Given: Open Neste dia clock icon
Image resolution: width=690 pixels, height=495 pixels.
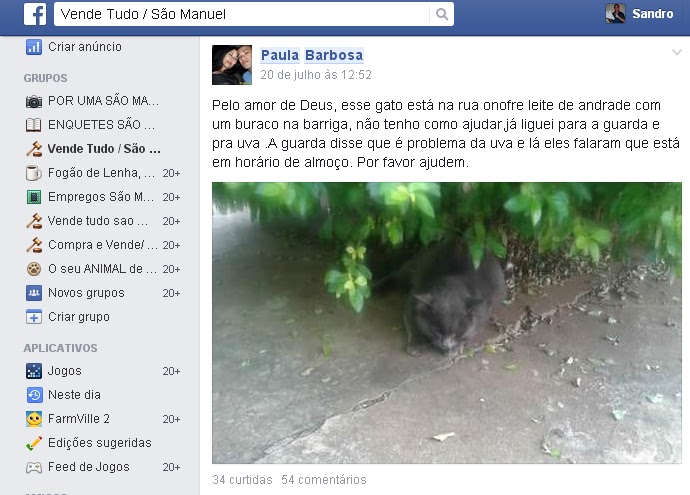Looking at the screenshot, I should [34, 395].
